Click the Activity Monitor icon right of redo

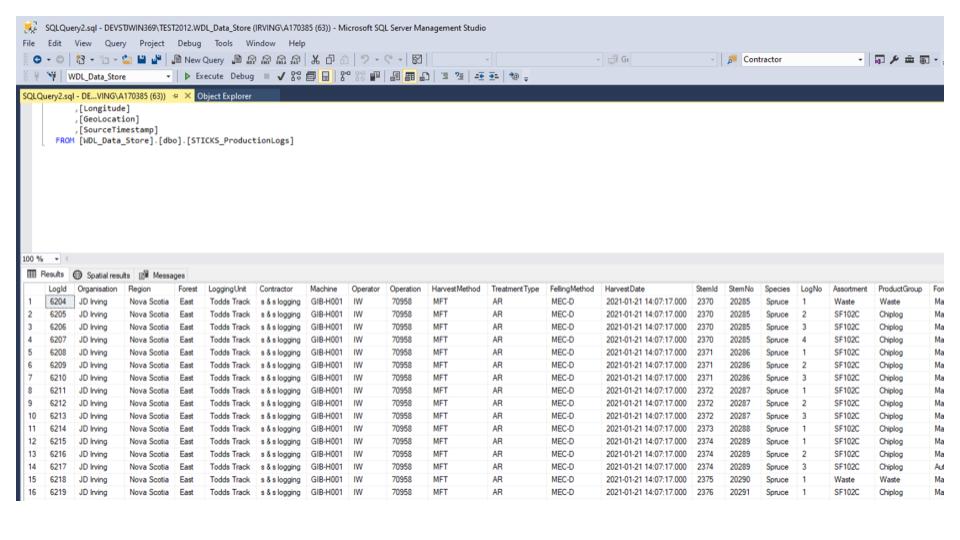417,59
